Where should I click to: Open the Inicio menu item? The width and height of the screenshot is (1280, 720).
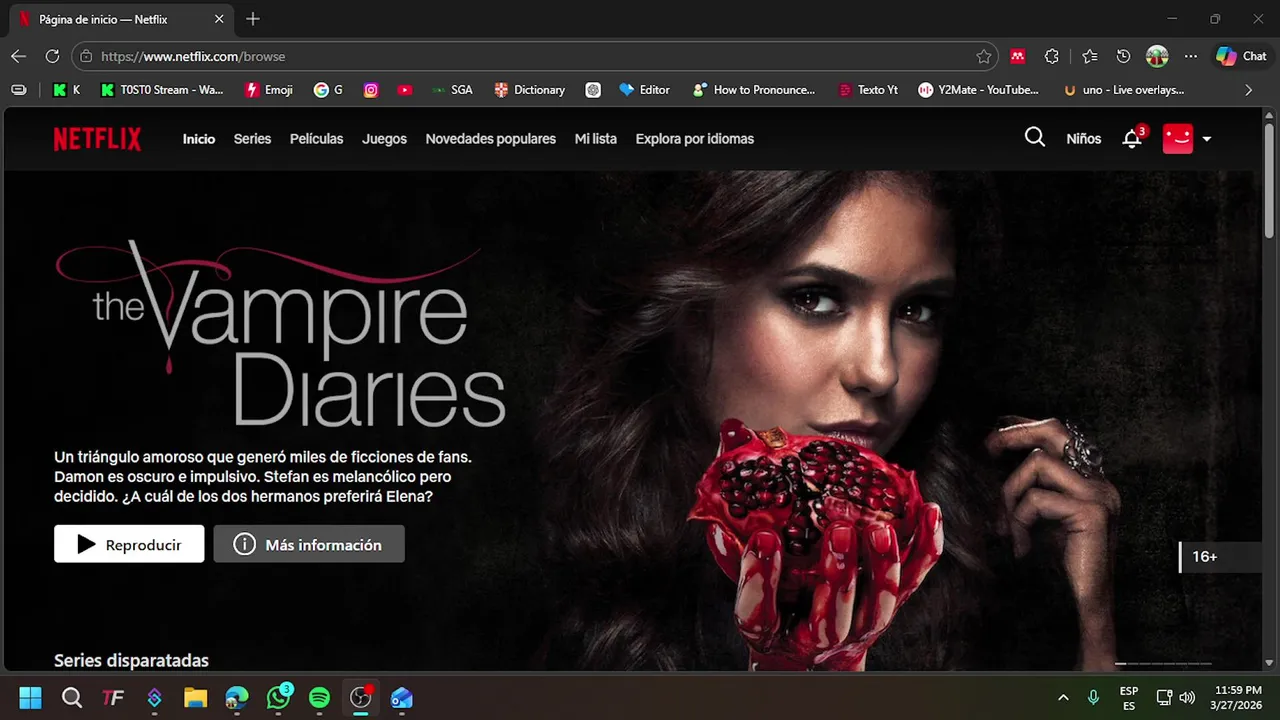[199, 139]
